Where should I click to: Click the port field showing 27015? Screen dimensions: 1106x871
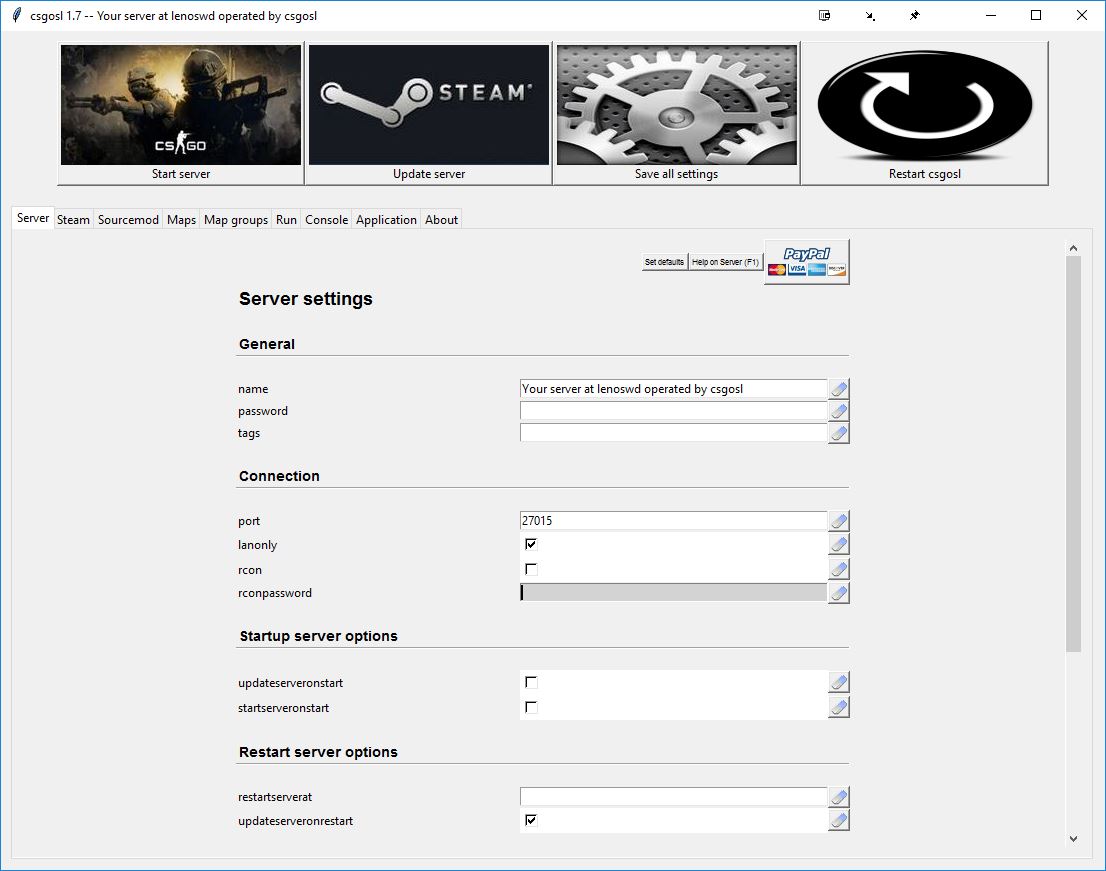(x=673, y=520)
